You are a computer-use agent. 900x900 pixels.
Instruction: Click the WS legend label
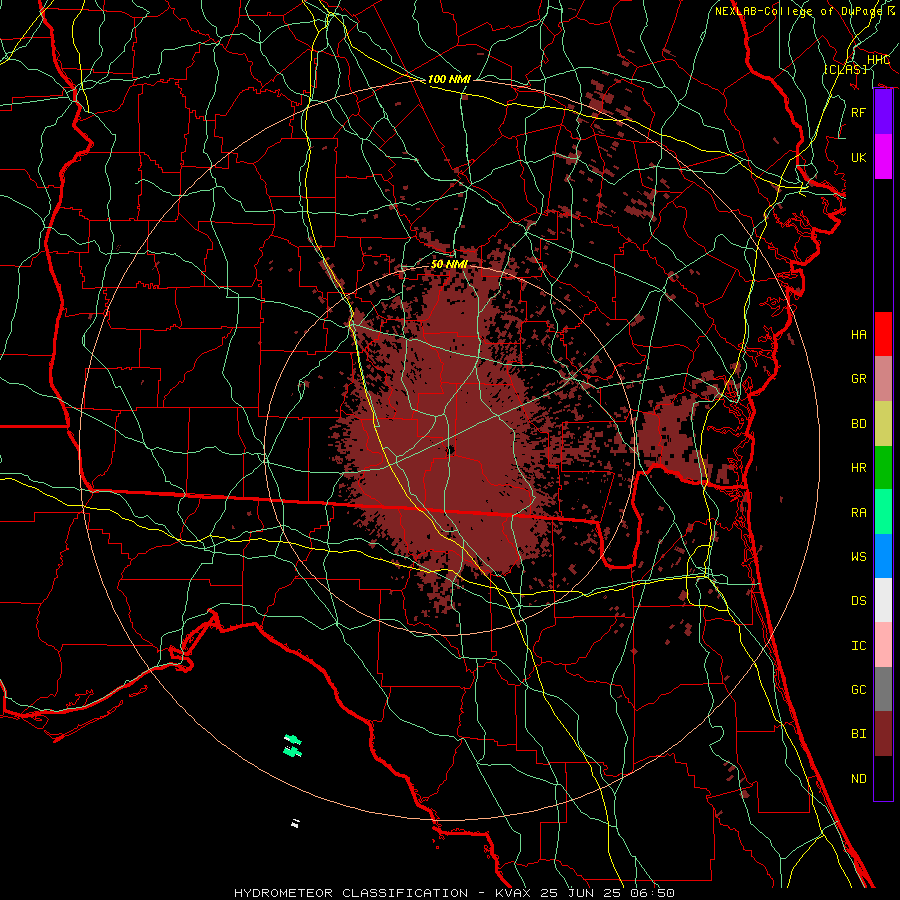(859, 556)
